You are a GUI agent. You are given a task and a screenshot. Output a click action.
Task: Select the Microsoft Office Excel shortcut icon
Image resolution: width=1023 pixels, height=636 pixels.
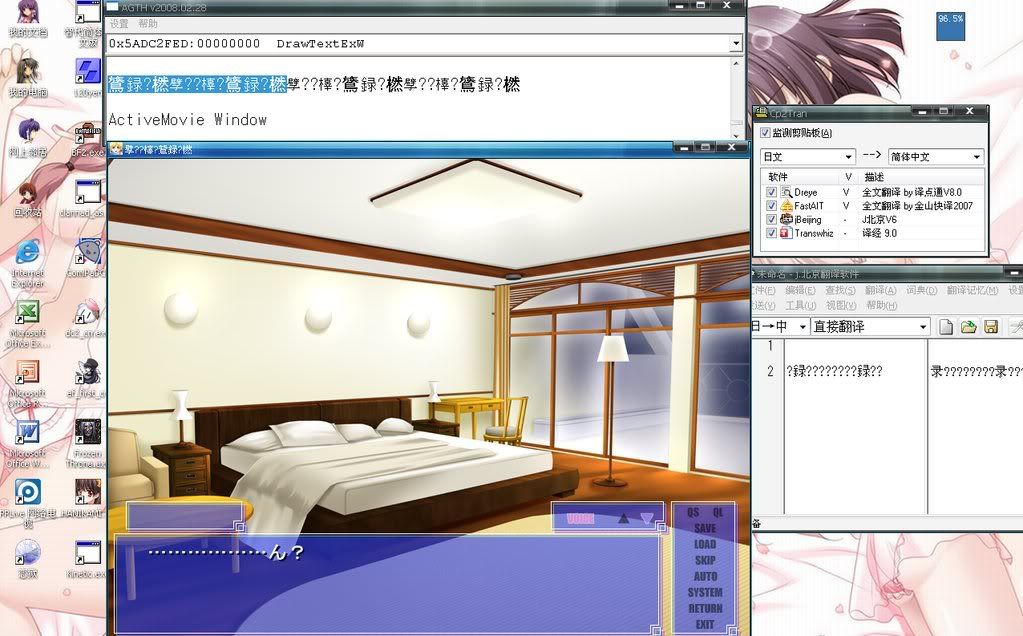27,313
